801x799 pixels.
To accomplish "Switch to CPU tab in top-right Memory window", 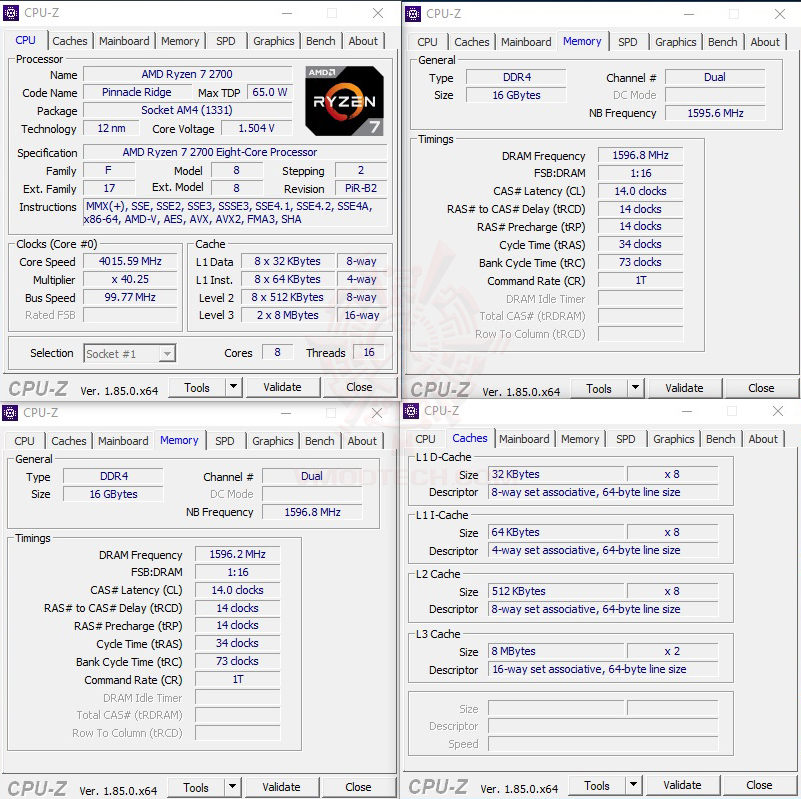I will (427, 42).
